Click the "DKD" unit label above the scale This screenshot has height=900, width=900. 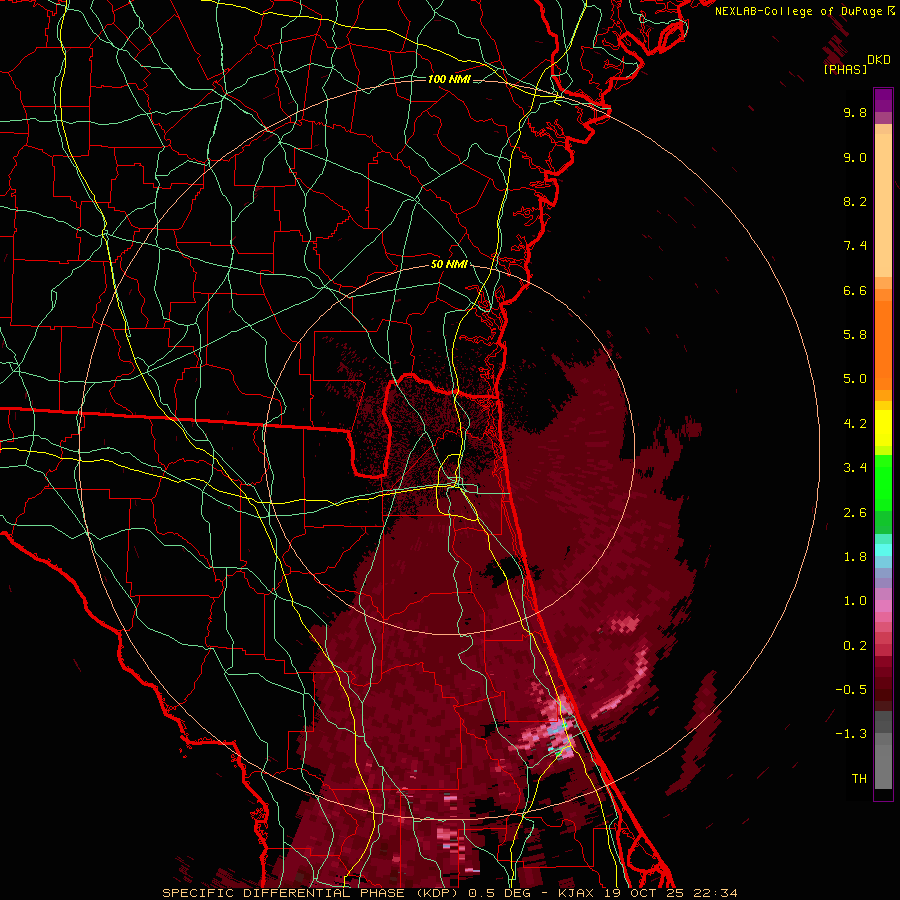click(x=879, y=60)
